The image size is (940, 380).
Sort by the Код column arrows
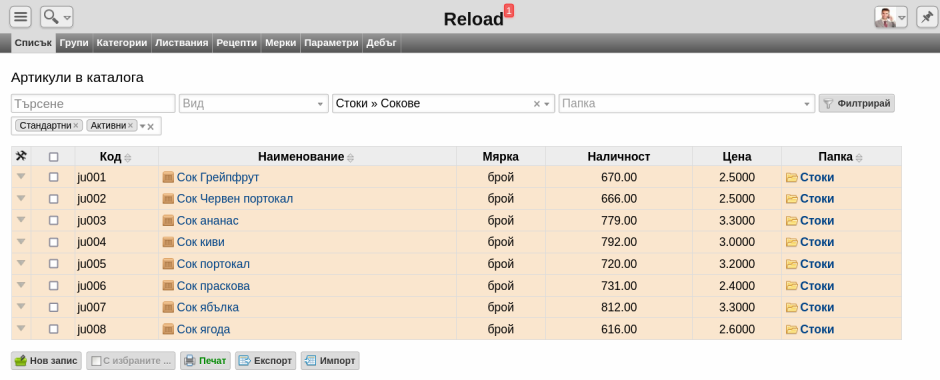click(127, 158)
